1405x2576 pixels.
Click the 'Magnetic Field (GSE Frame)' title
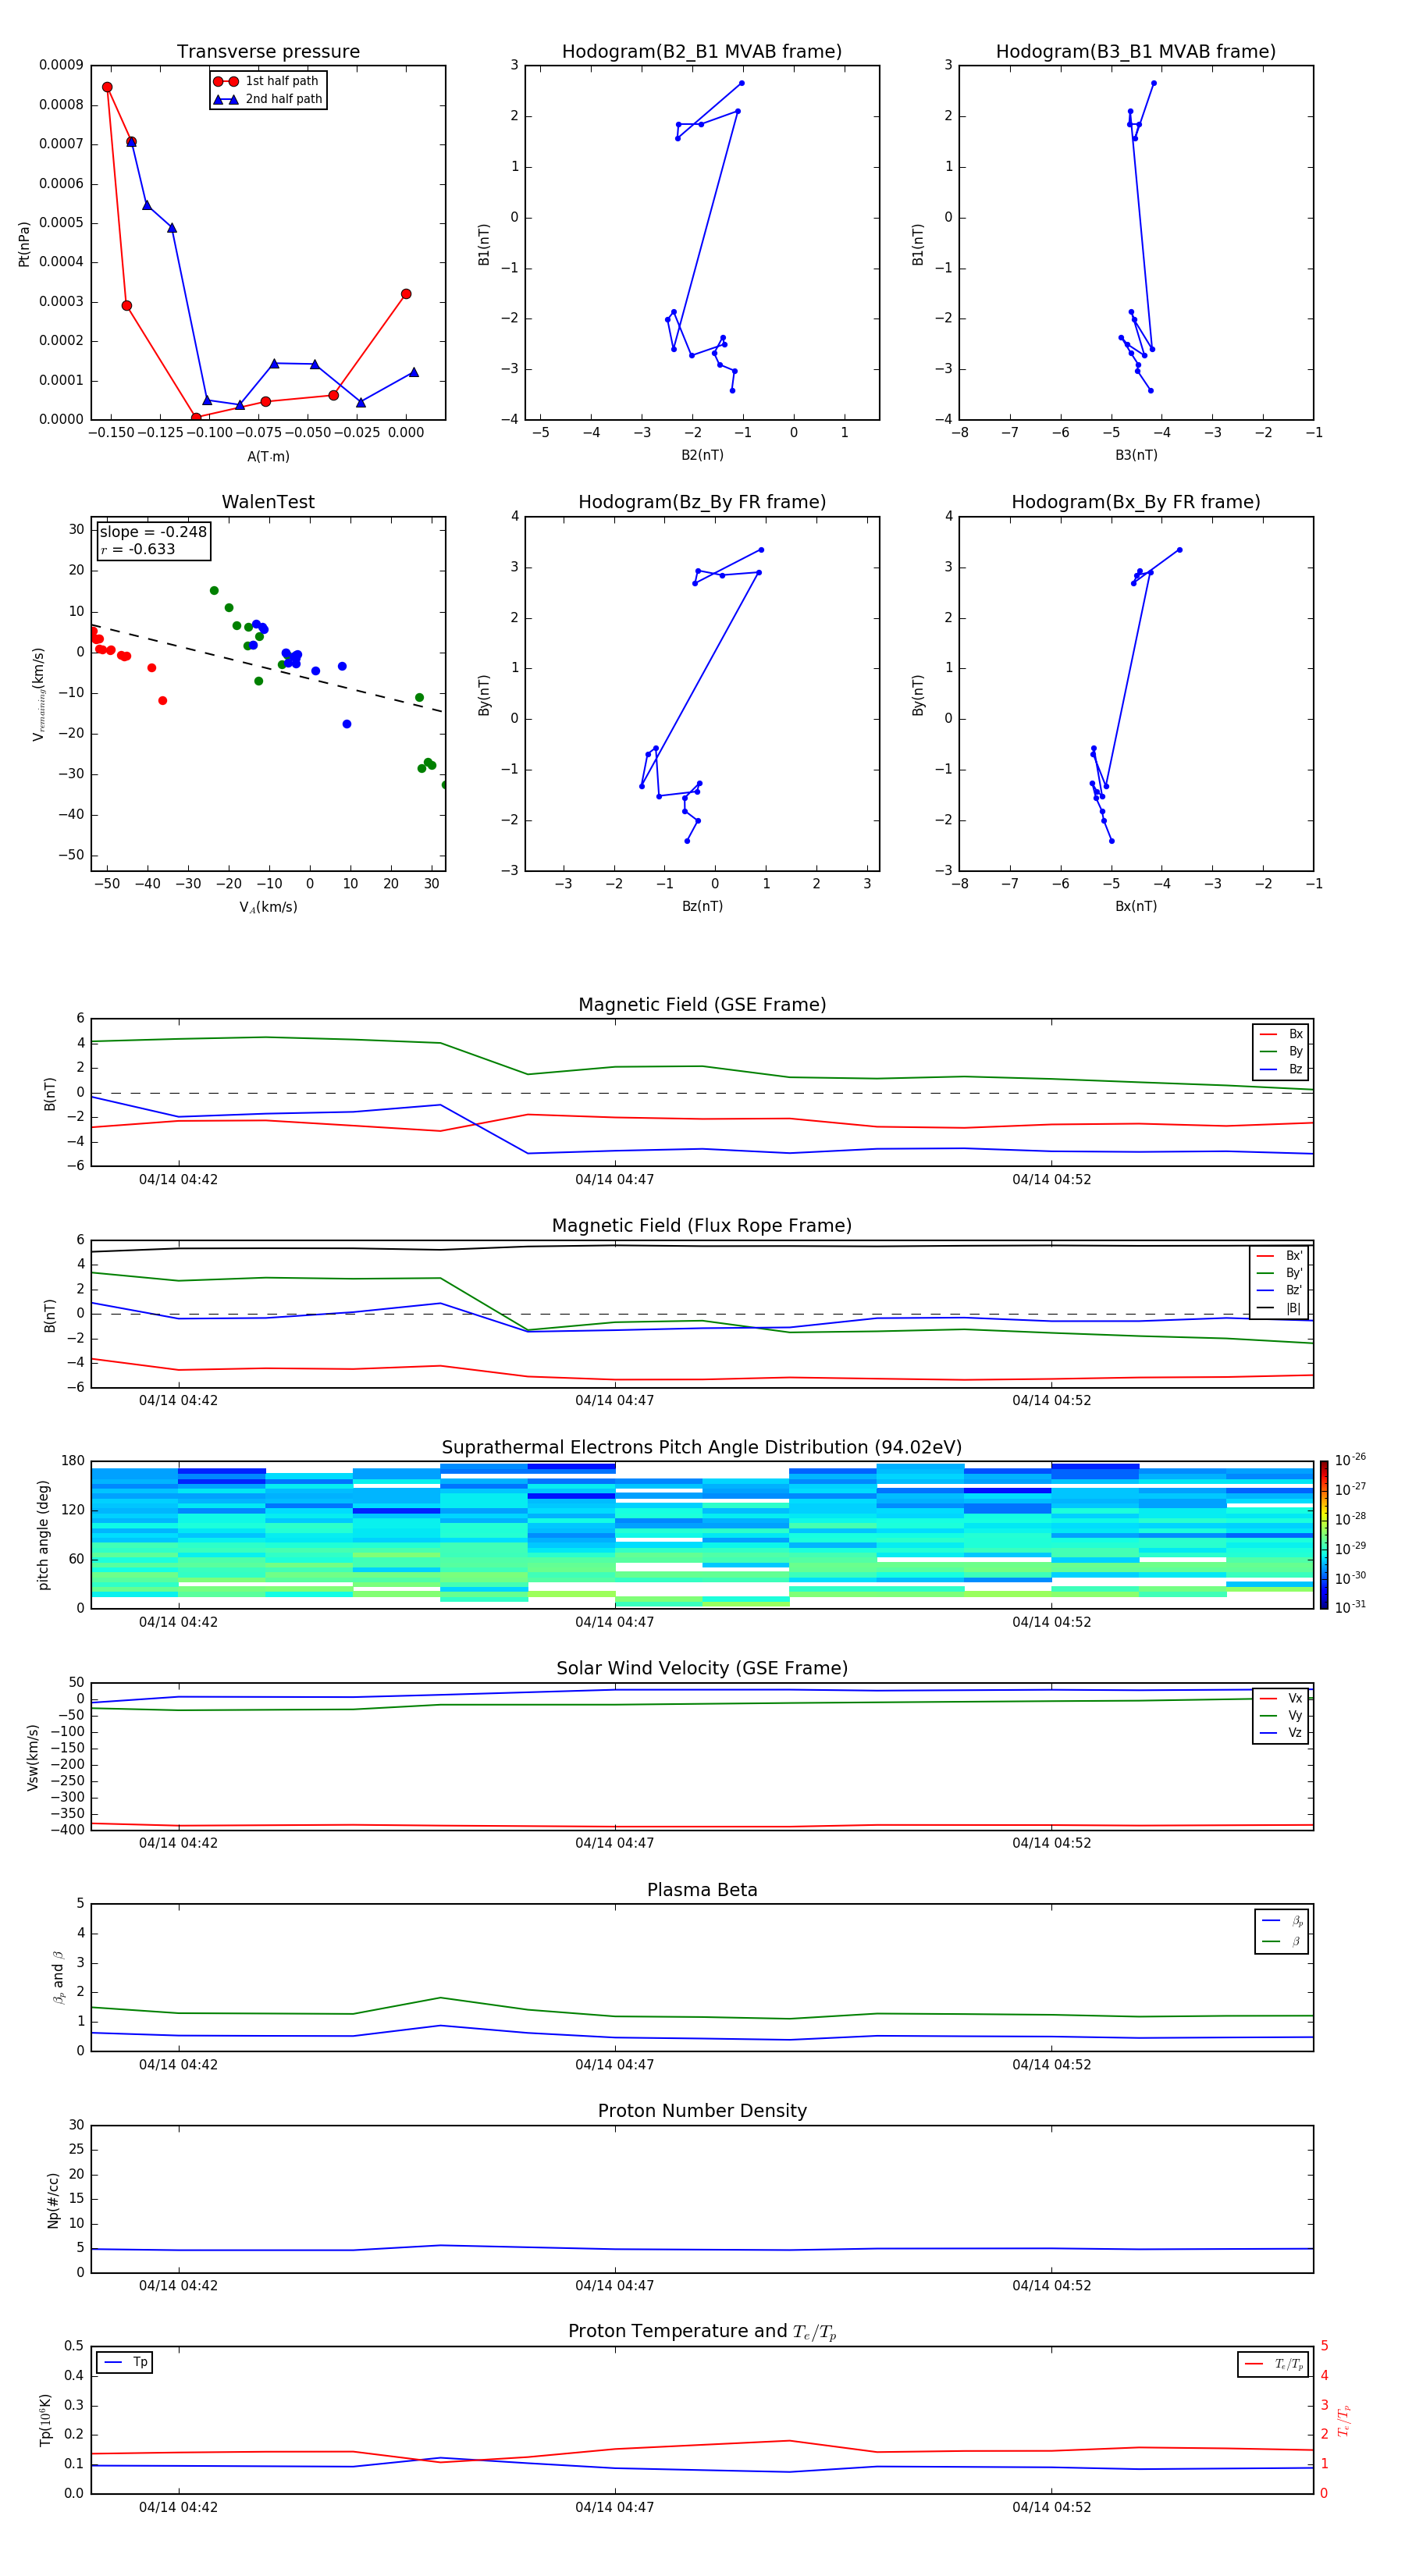(702, 1005)
